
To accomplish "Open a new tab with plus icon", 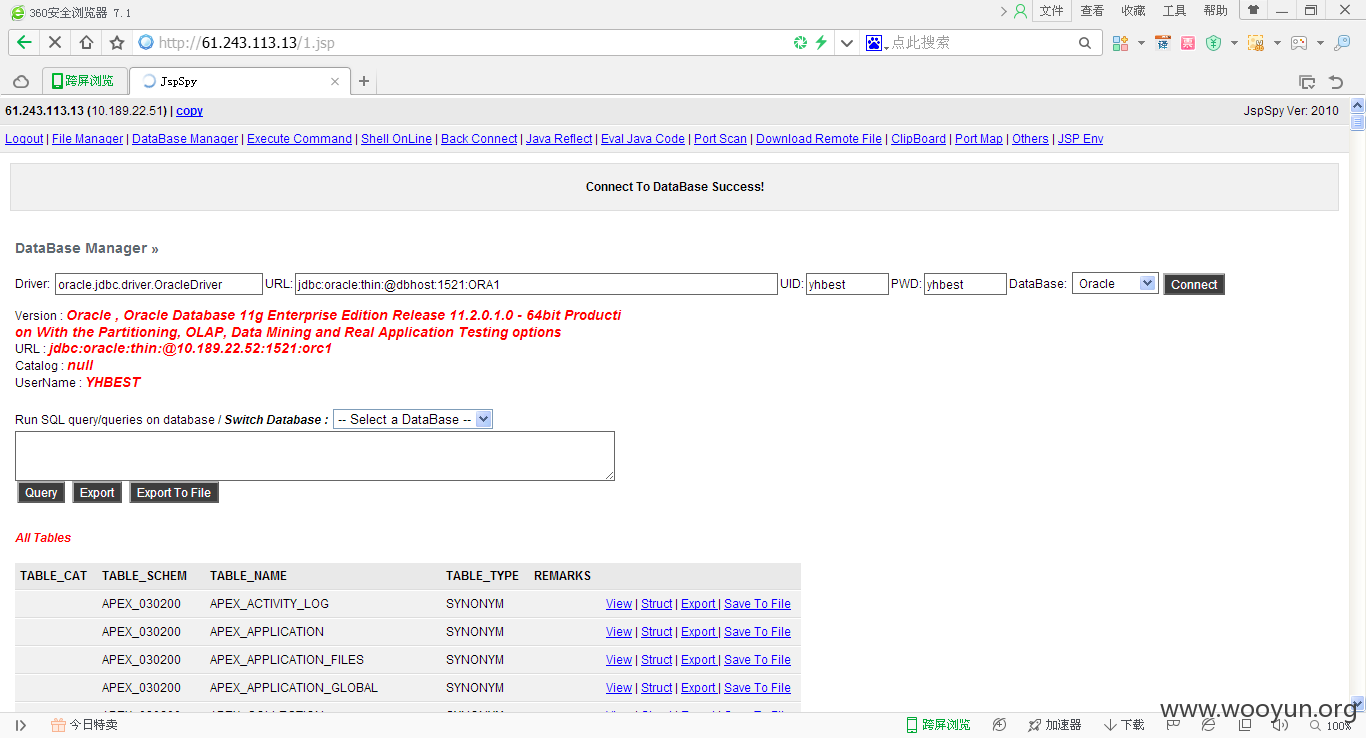I will tap(364, 81).
